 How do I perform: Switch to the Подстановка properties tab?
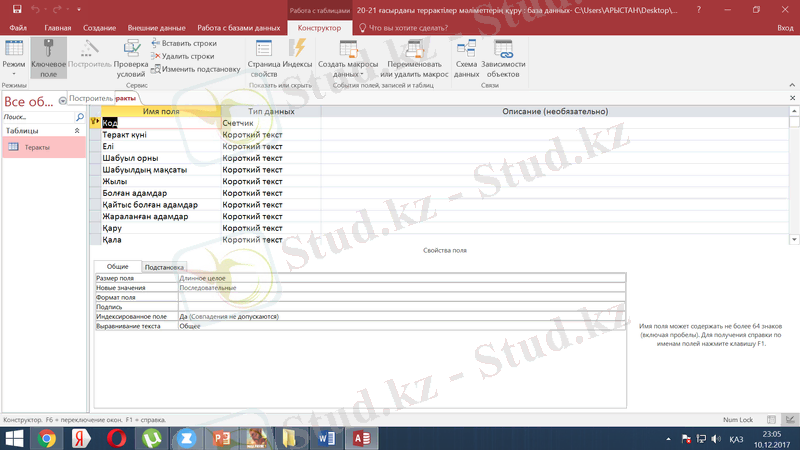coord(164,267)
